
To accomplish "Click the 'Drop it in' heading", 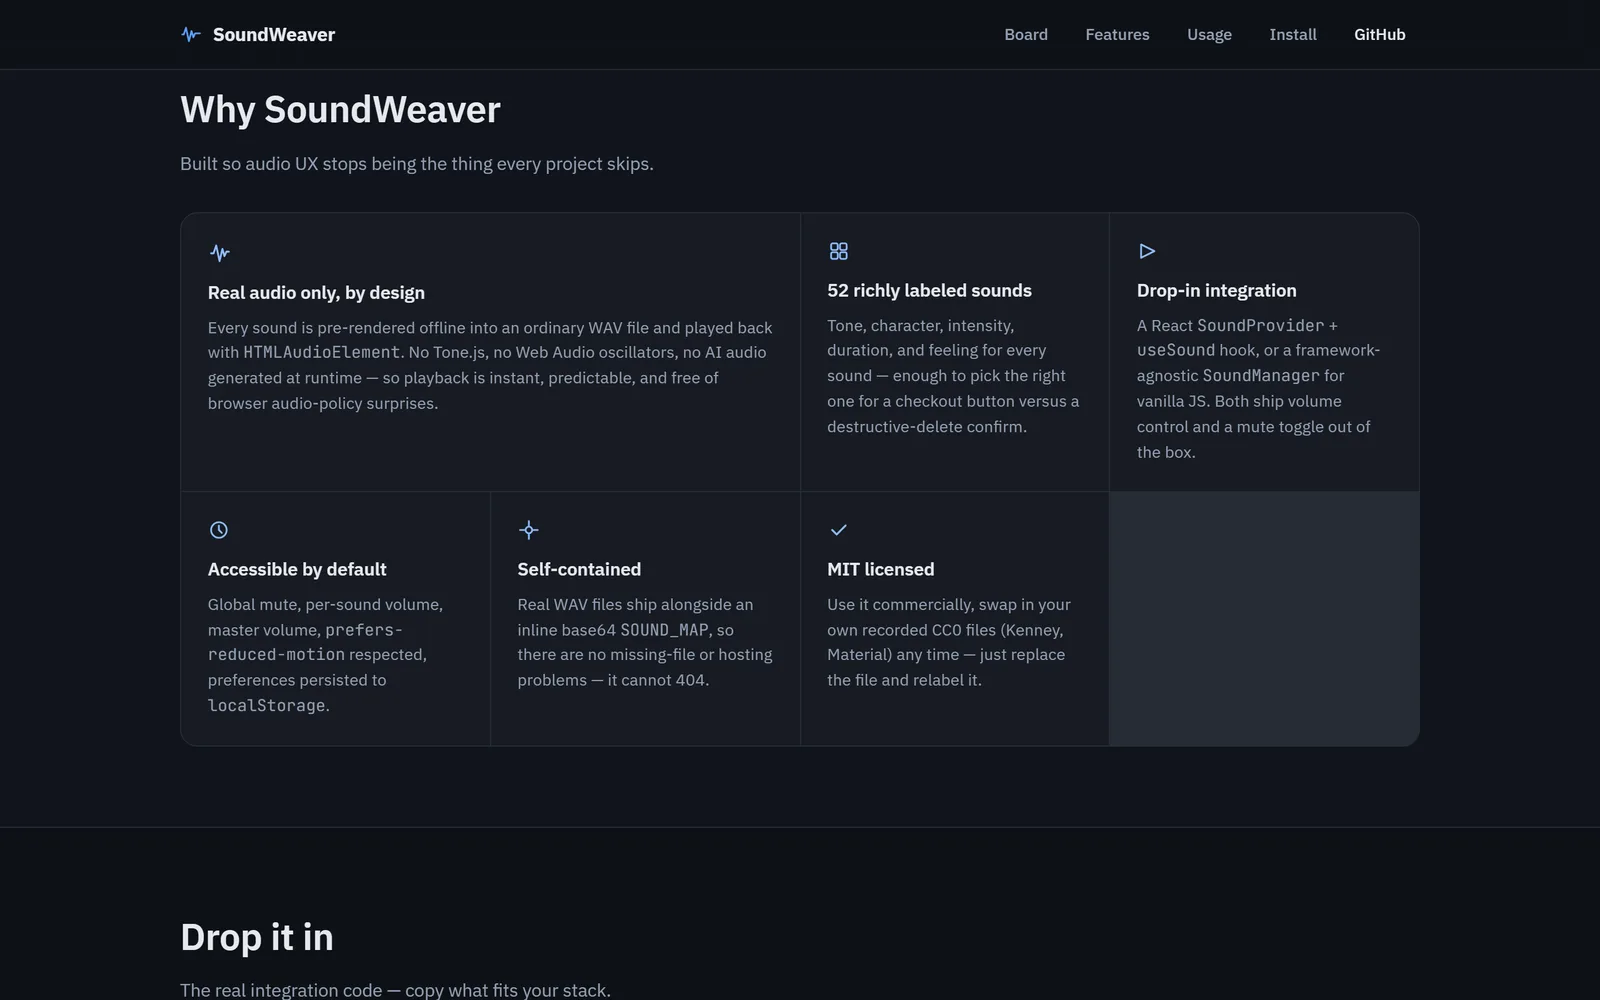I will (x=257, y=937).
